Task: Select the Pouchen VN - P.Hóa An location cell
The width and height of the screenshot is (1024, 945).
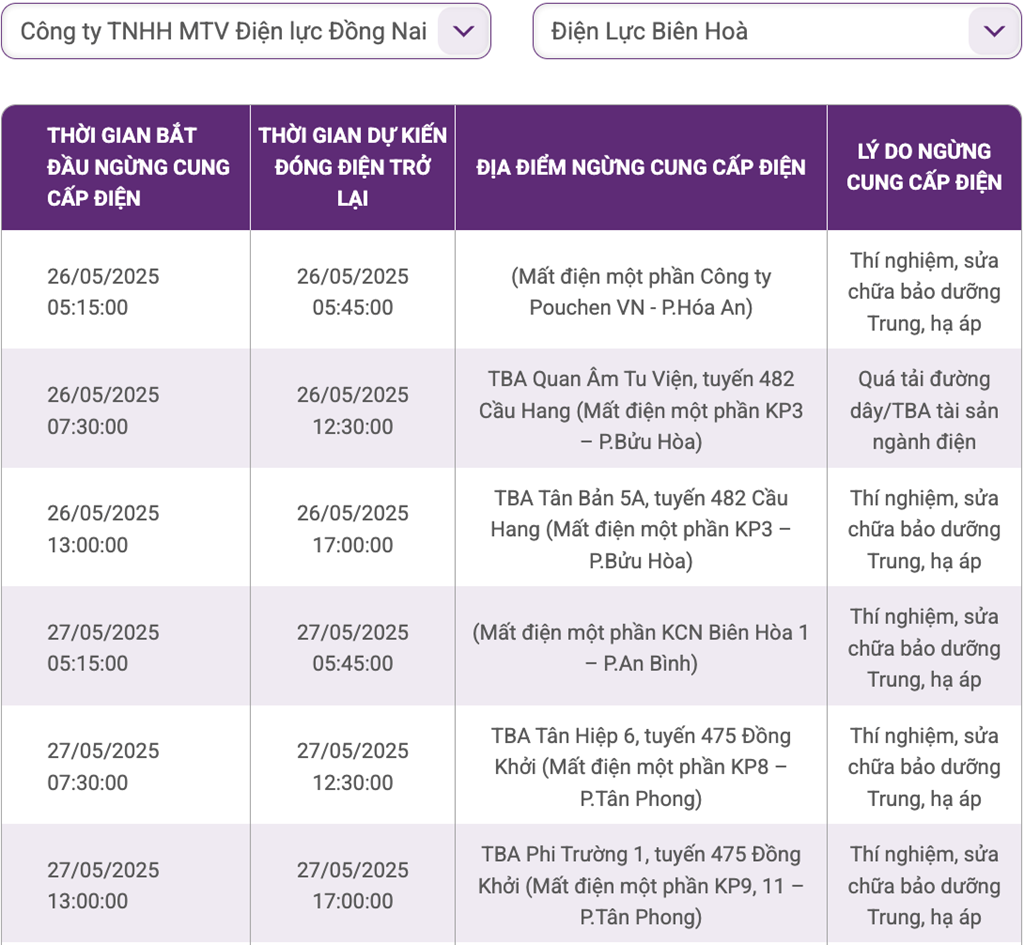Action: click(x=641, y=292)
